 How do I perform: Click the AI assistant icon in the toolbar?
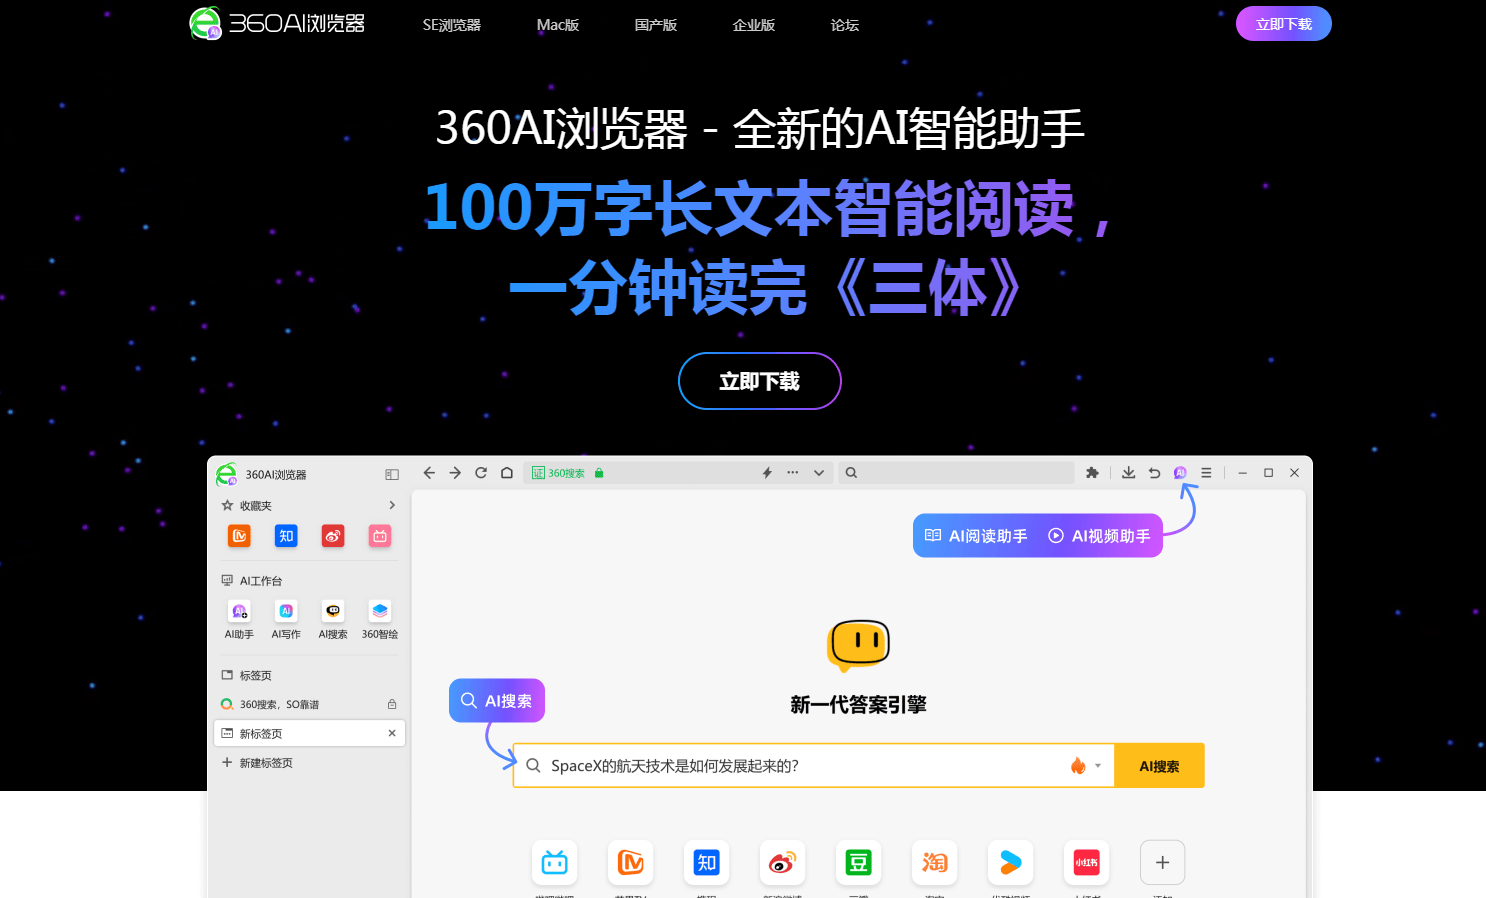click(x=1180, y=472)
